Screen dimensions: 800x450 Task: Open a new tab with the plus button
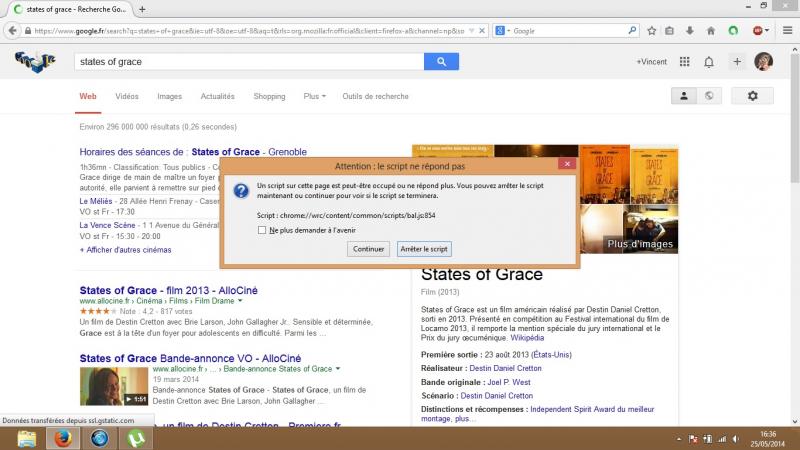(142, 9)
